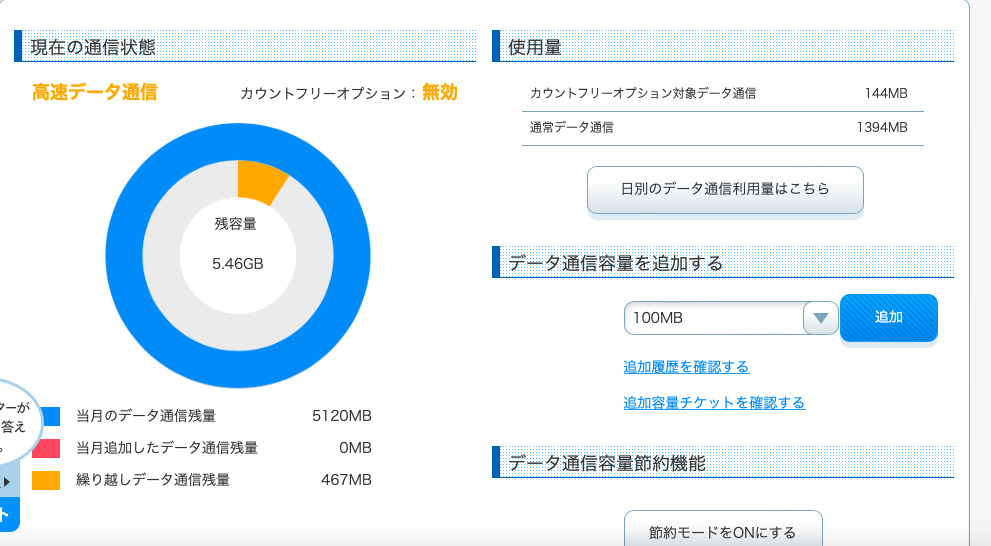This screenshot has width=991, height=546.
Task: Click the blue legend swatch for 当月のデータ通信残量
Action: [46, 416]
